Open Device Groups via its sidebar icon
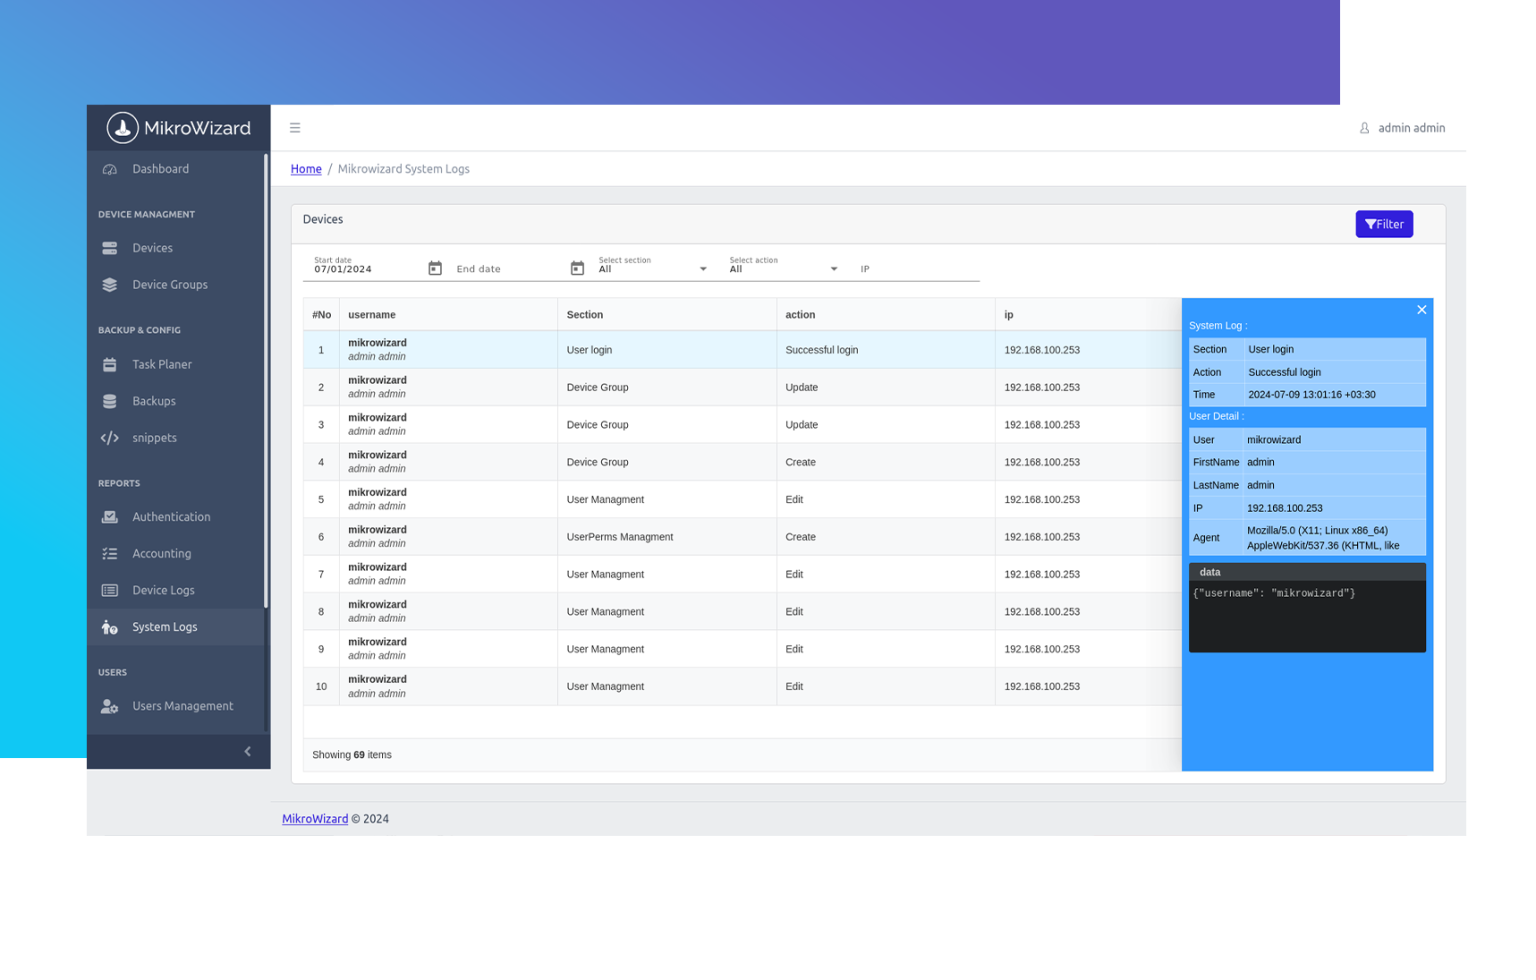The height and width of the screenshot is (980, 1536). pyautogui.click(x=110, y=284)
